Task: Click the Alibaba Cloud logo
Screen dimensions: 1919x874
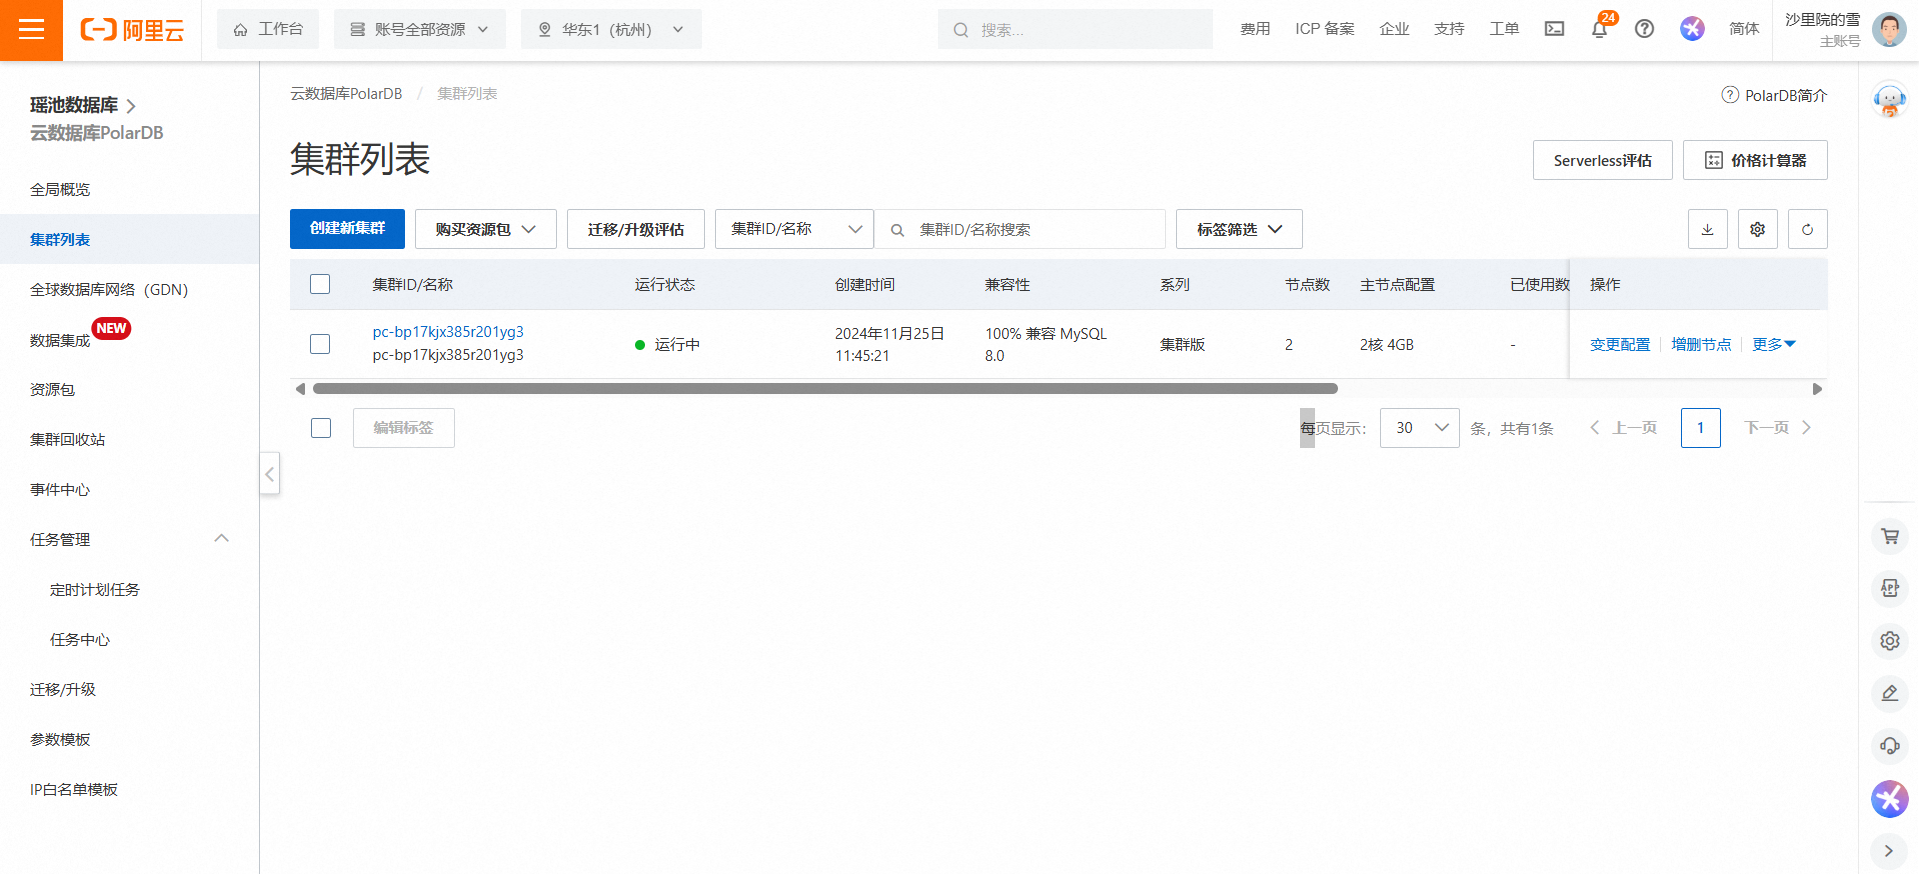Action: coord(132,30)
